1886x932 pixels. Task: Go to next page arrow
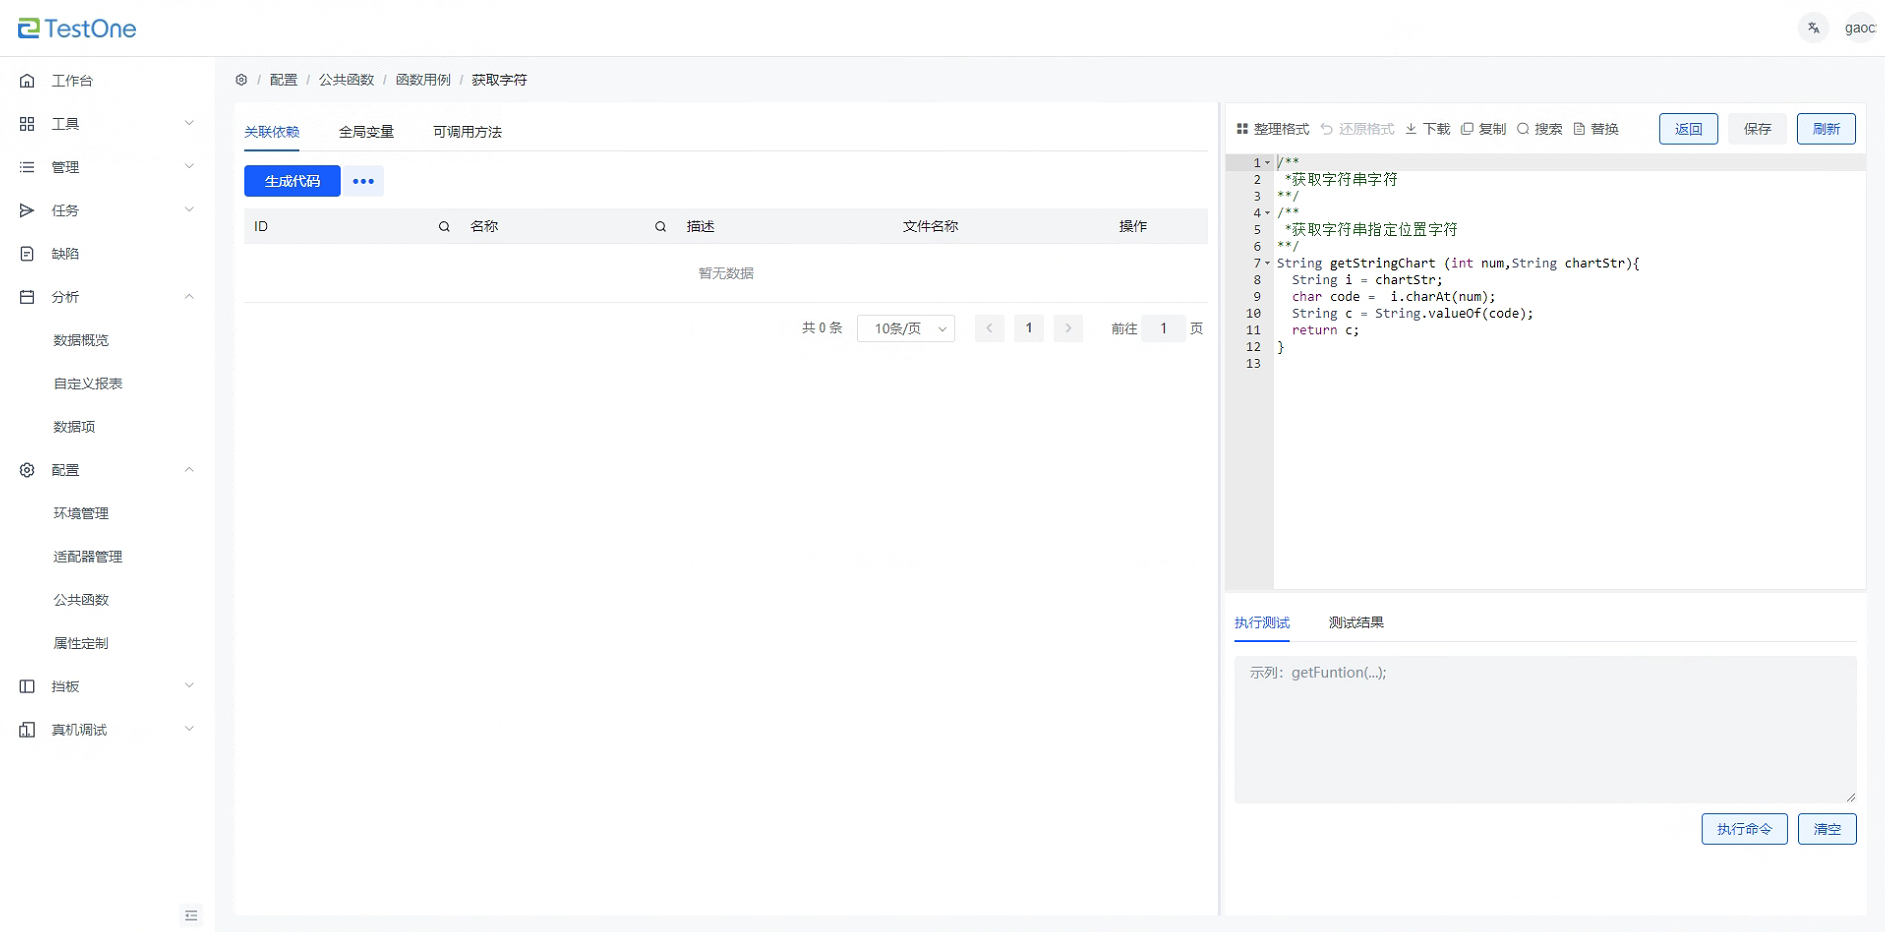click(x=1068, y=328)
